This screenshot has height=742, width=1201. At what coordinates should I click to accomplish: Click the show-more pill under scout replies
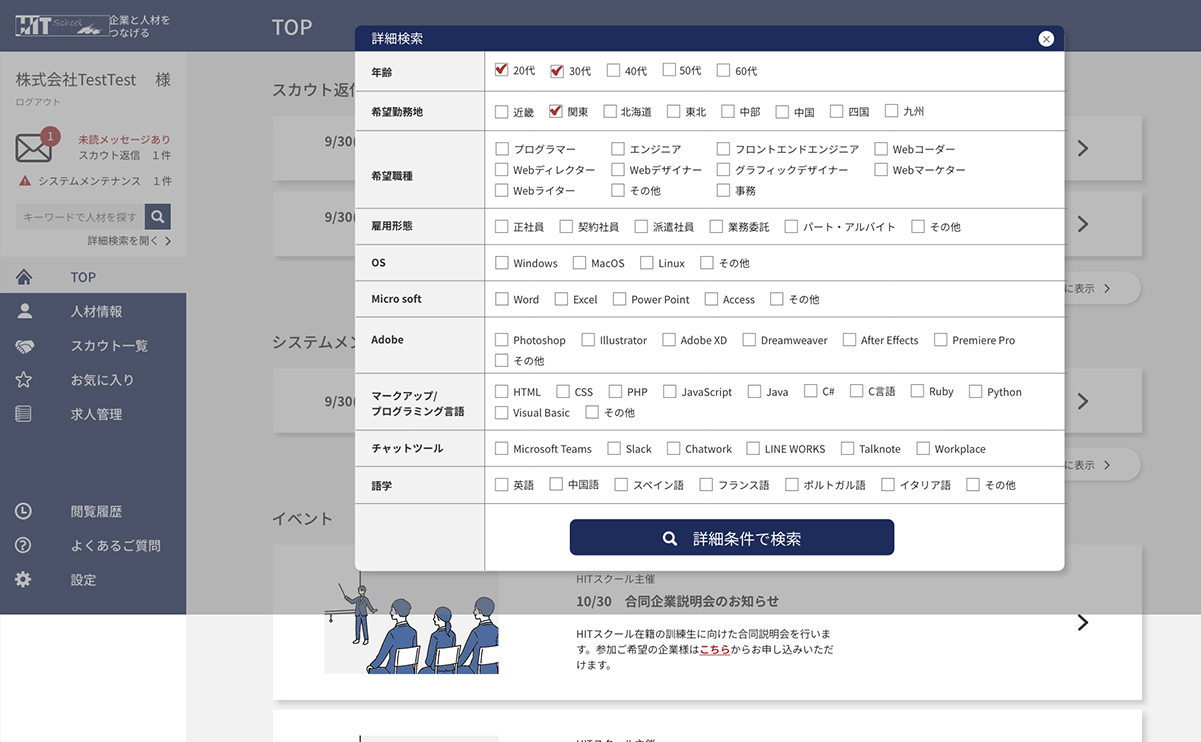pos(1102,288)
